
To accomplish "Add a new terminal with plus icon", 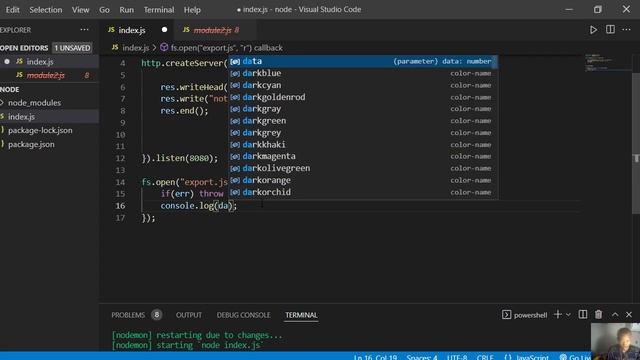I will [557, 315].
